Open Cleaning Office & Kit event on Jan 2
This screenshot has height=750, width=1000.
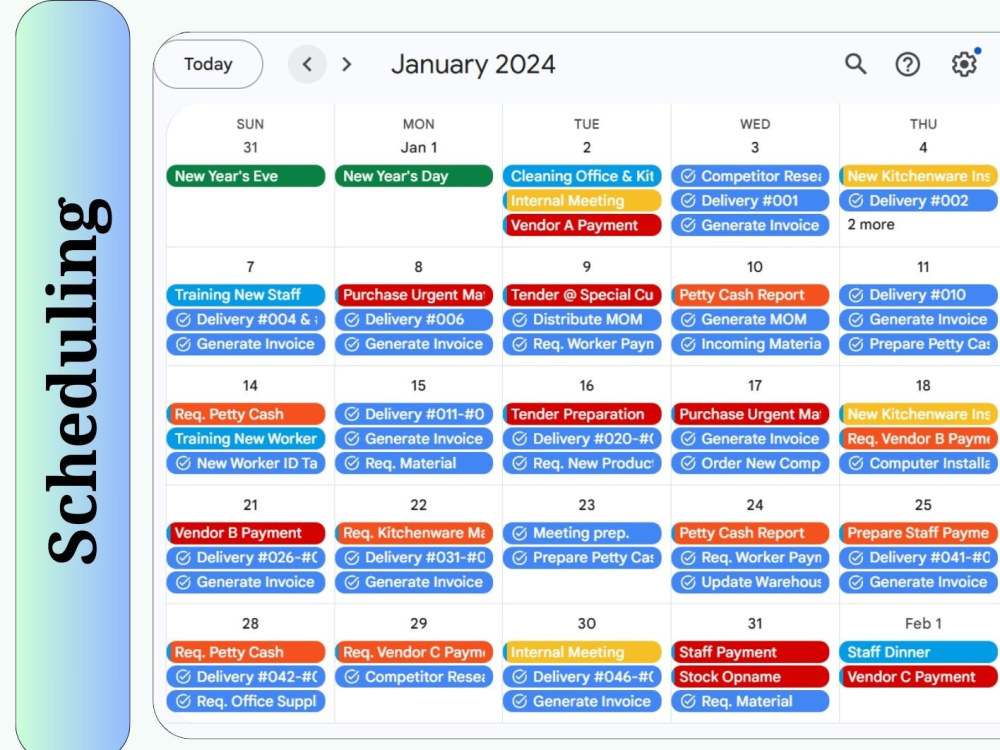tap(582, 176)
